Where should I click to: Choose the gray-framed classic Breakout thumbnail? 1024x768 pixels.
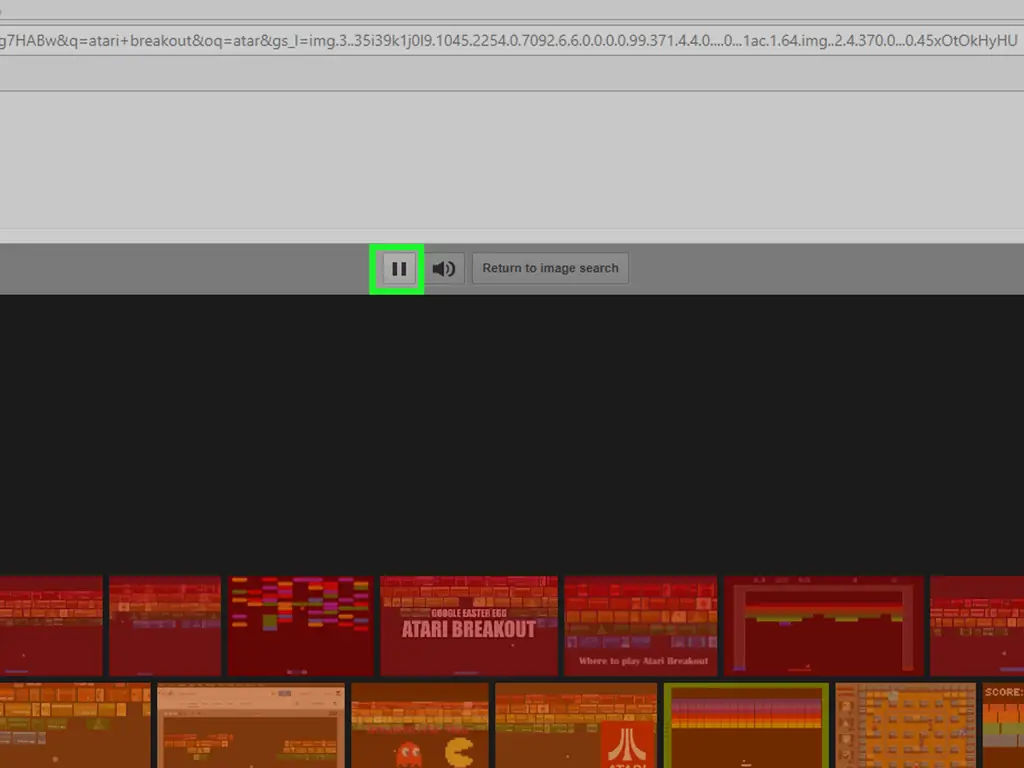coord(824,626)
